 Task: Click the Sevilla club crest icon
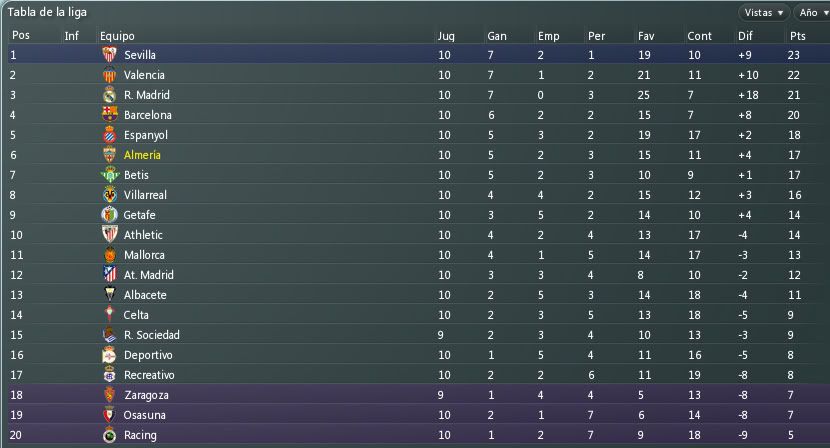[110, 55]
